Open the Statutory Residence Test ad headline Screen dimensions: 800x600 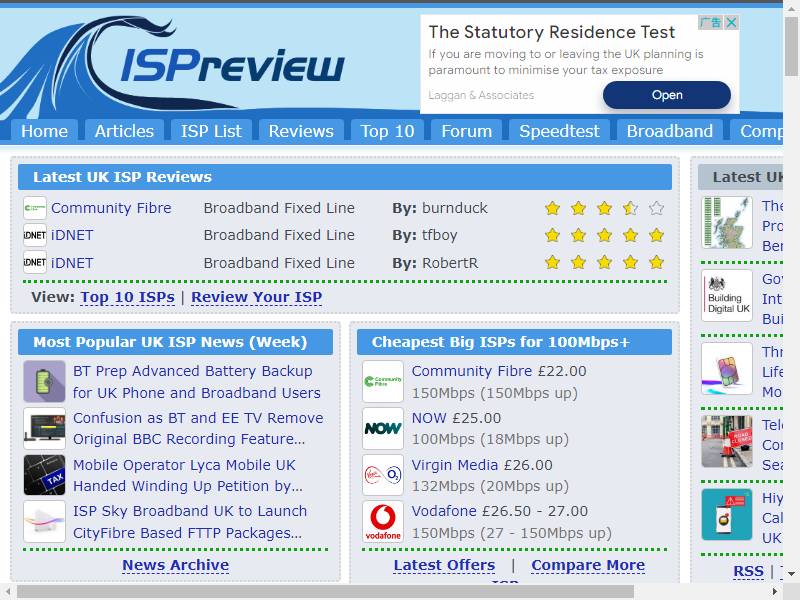click(x=552, y=32)
